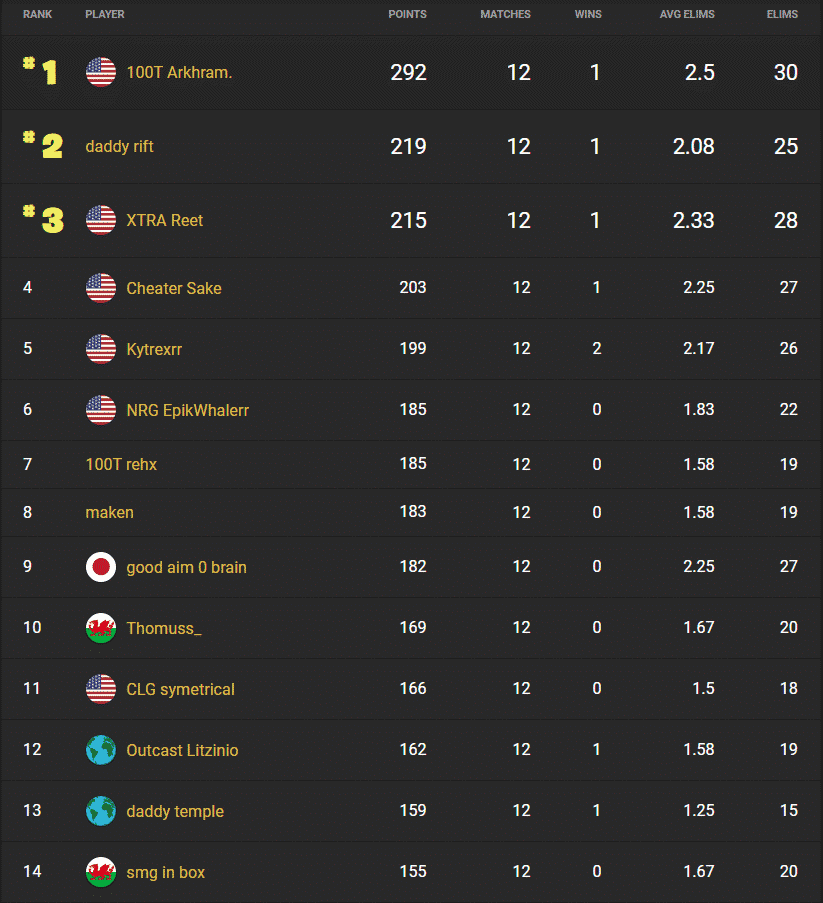Screen dimensions: 823x903
Task: Click the globe icon next to daddy temple
Action: click(x=101, y=811)
